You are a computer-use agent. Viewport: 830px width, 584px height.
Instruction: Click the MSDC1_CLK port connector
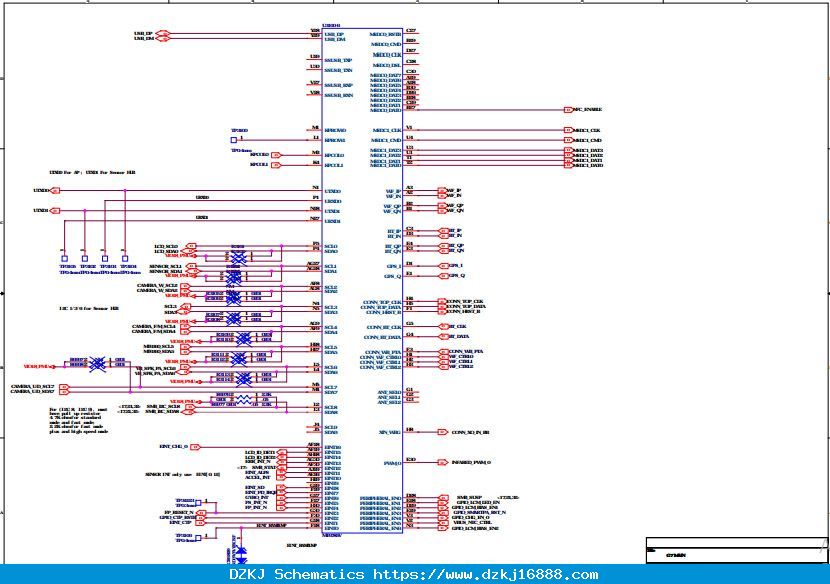[x=568, y=130]
